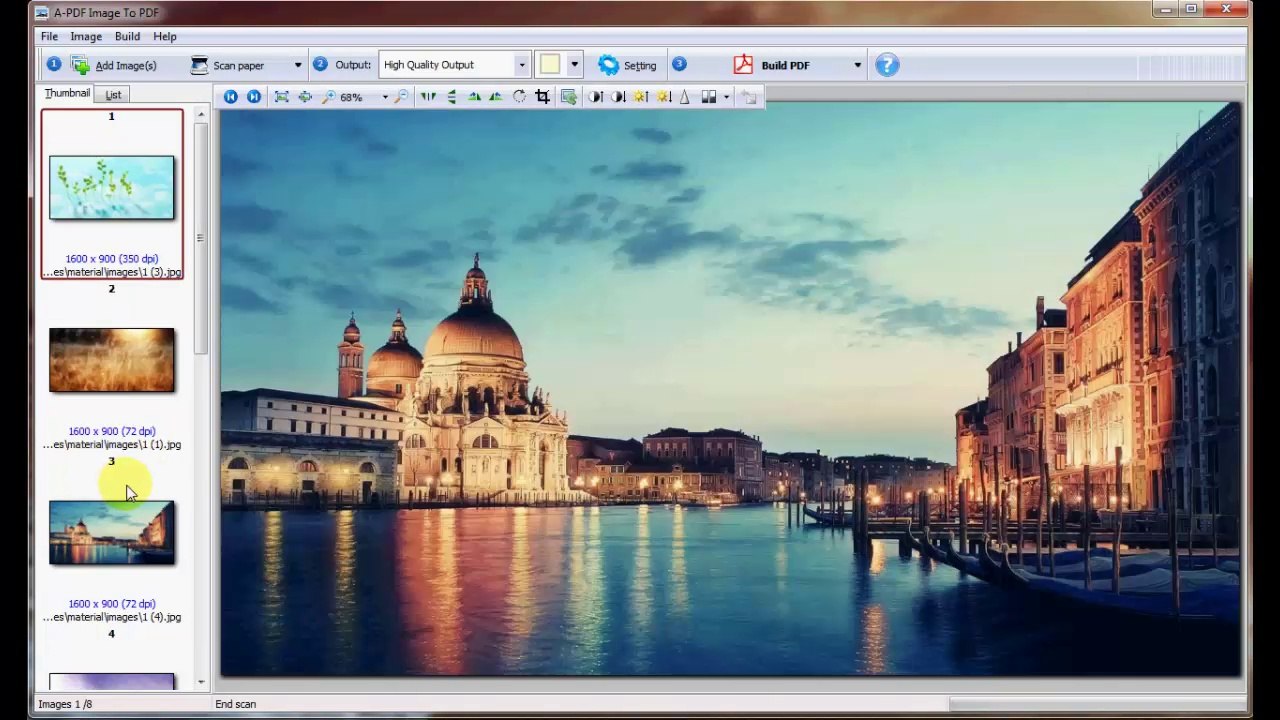
Task: Rotate the image right
Action: [x=496, y=97]
